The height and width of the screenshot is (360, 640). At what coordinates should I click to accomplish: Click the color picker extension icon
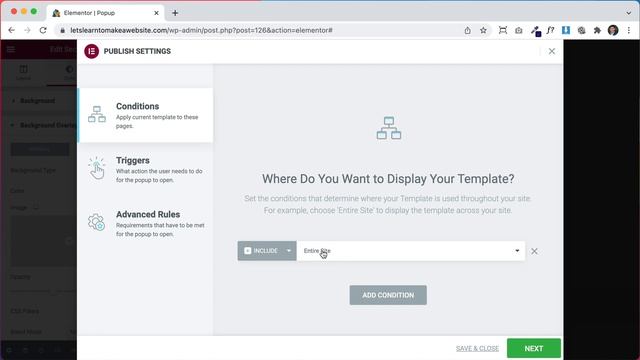coord(536,31)
